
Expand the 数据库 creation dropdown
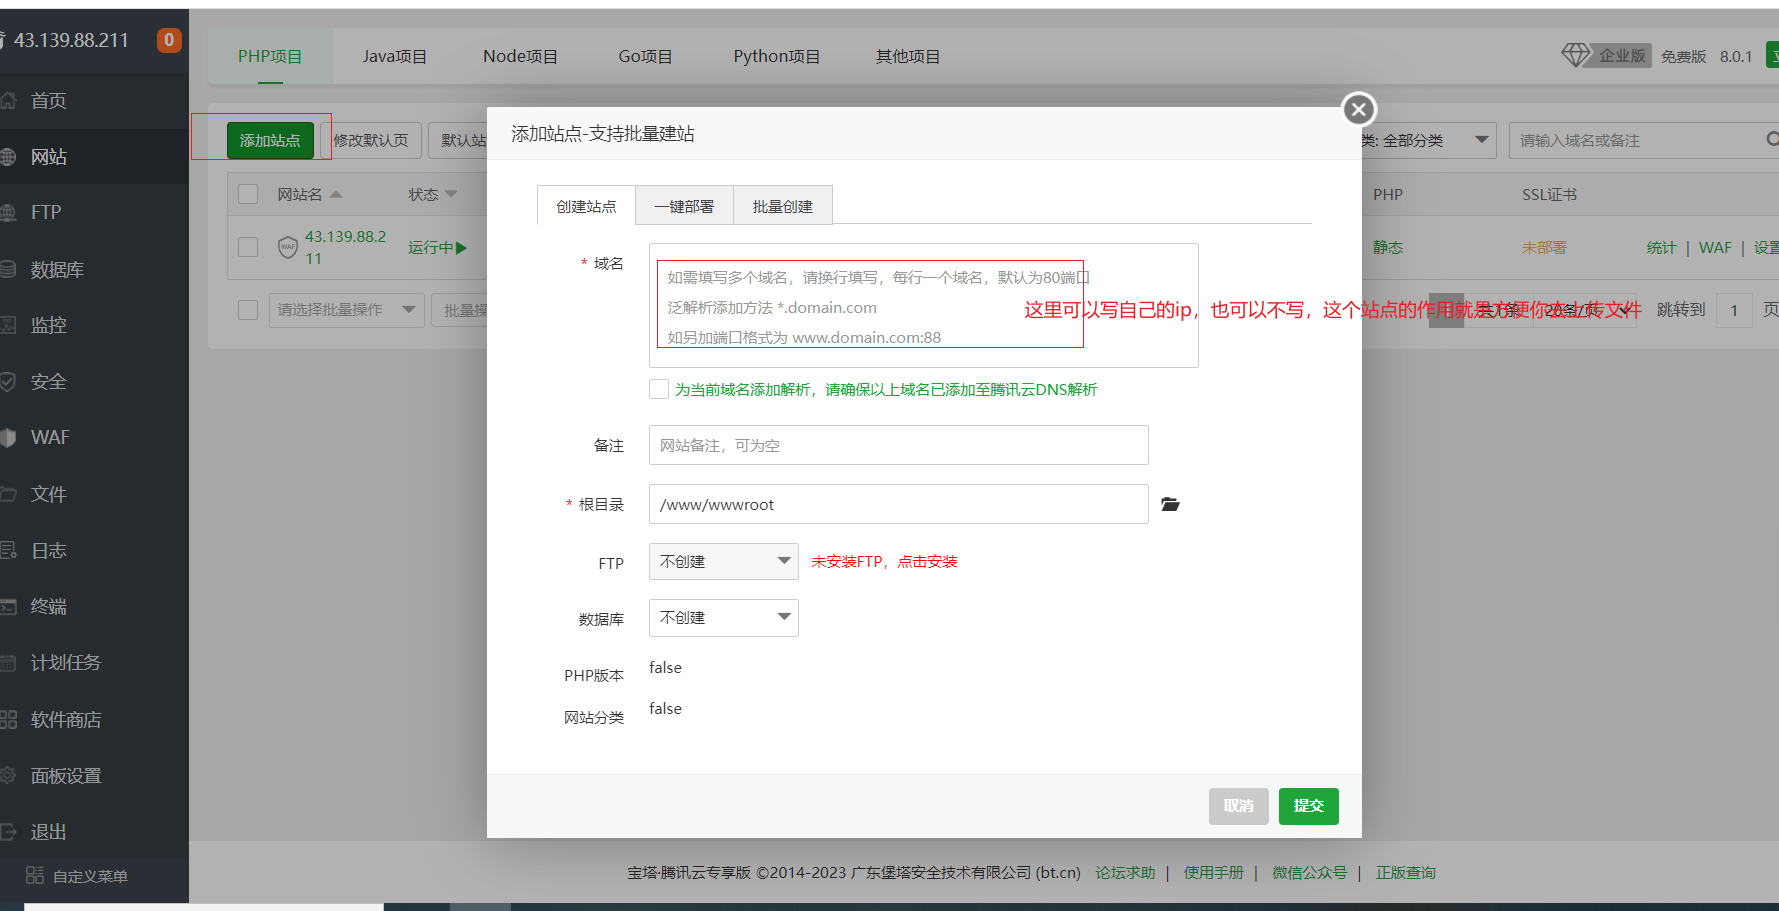point(723,618)
